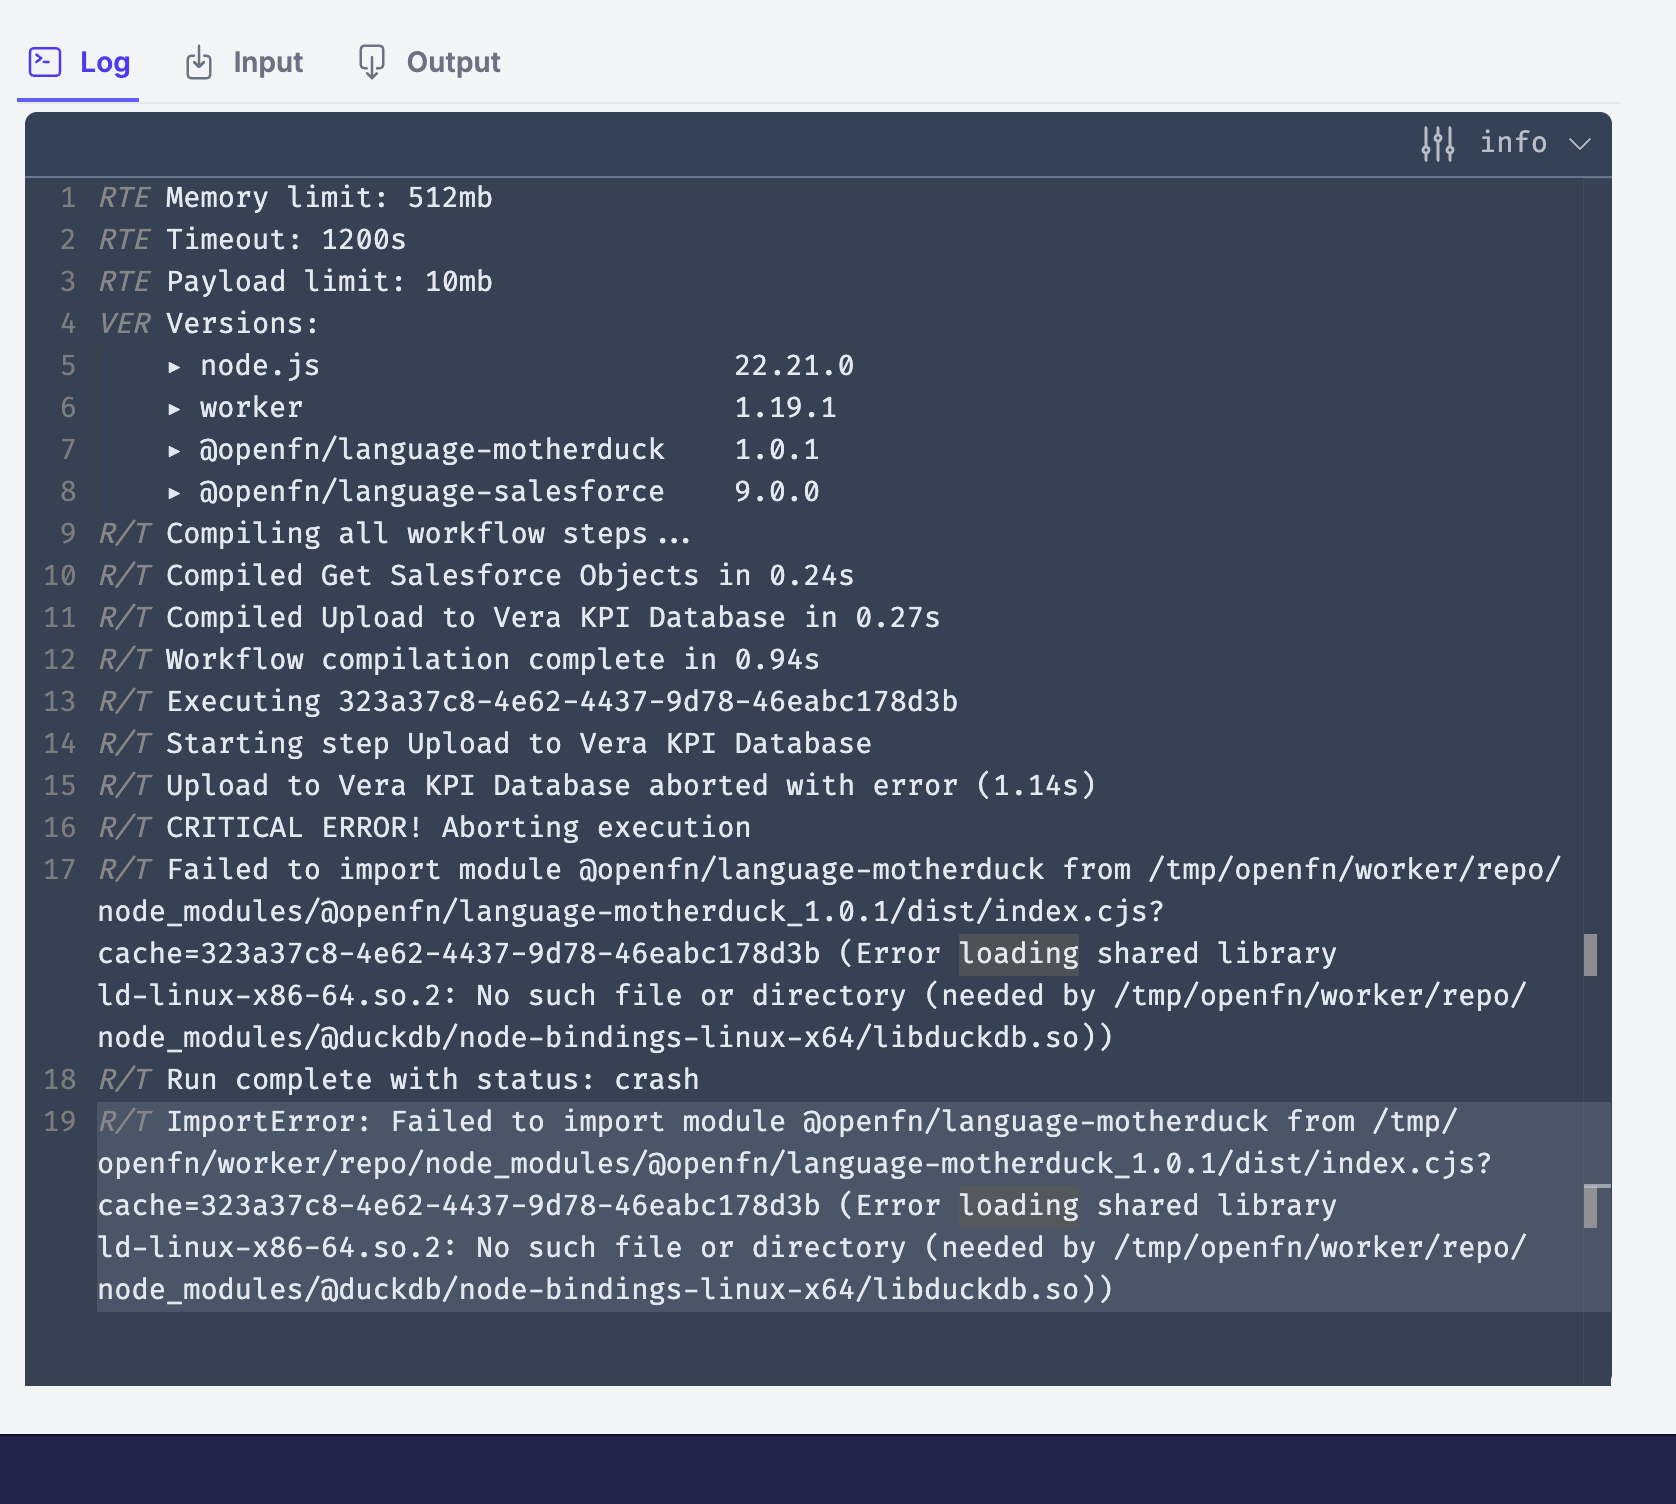Click the Output tab's export icon
The width and height of the screenshot is (1676, 1504).
click(371, 62)
